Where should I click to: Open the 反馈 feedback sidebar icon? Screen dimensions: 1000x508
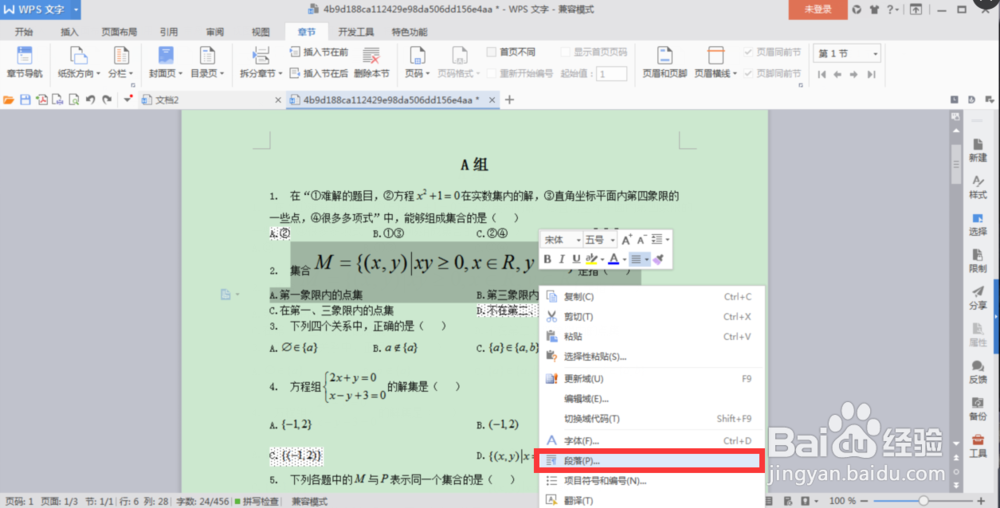tap(978, 372)
